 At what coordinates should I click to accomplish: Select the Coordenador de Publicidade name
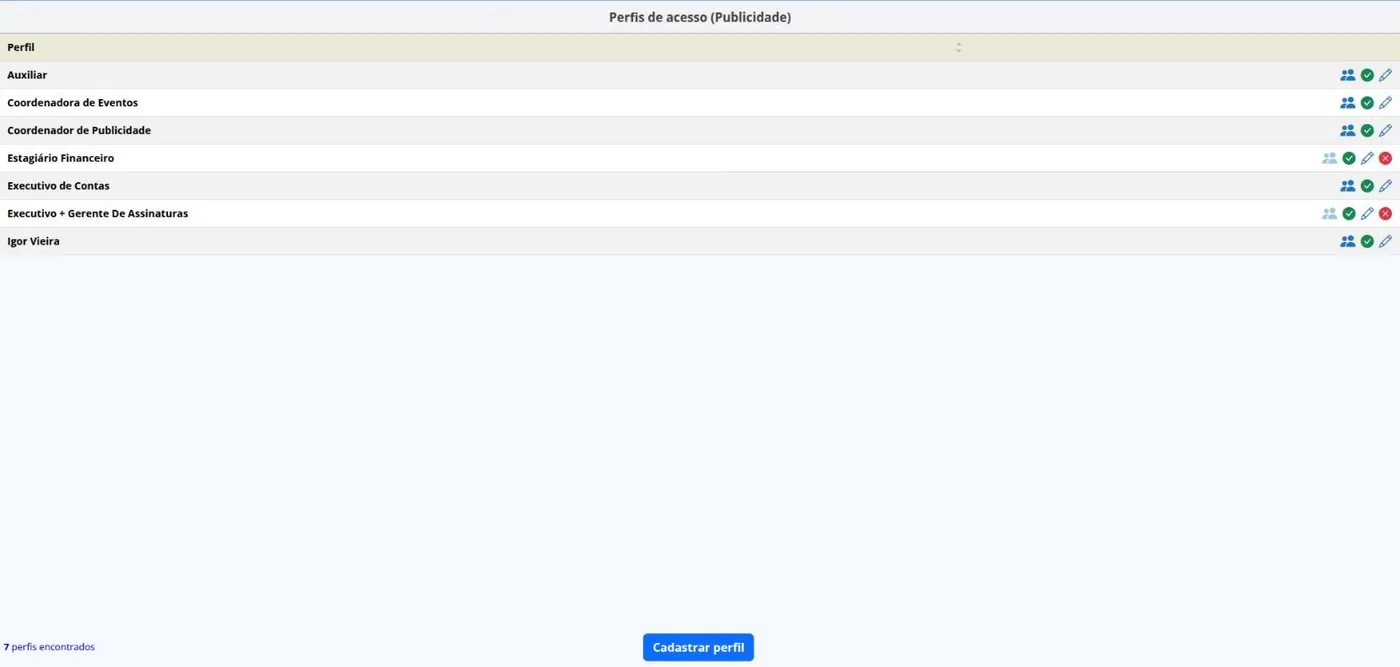point(79,131)
